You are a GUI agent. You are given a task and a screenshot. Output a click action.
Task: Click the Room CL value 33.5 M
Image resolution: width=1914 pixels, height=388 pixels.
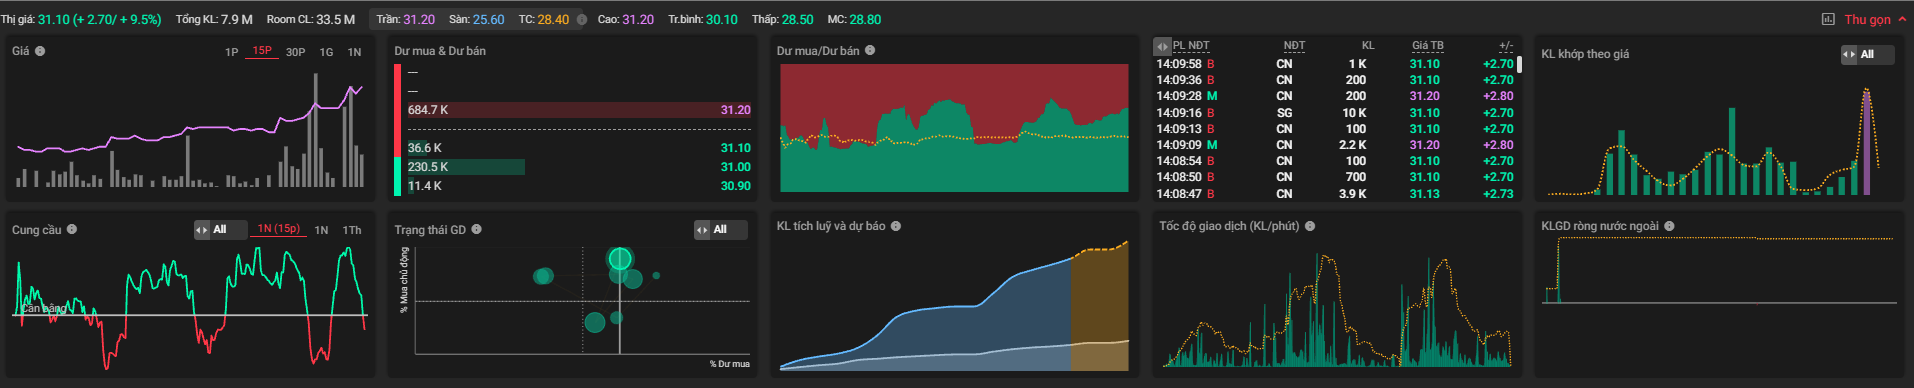pos(335,19)
